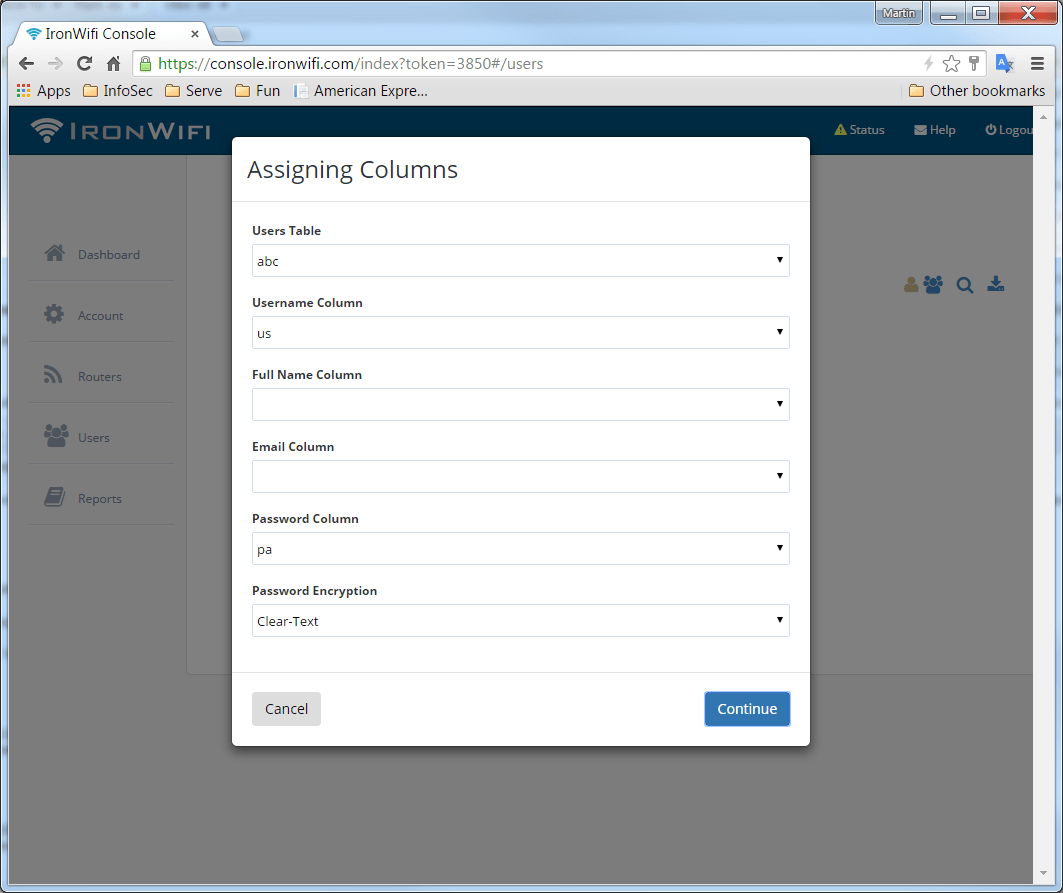Bookmark the page with the star icon
Viewport: 1063px width, 893px height.
pos(951,64)
